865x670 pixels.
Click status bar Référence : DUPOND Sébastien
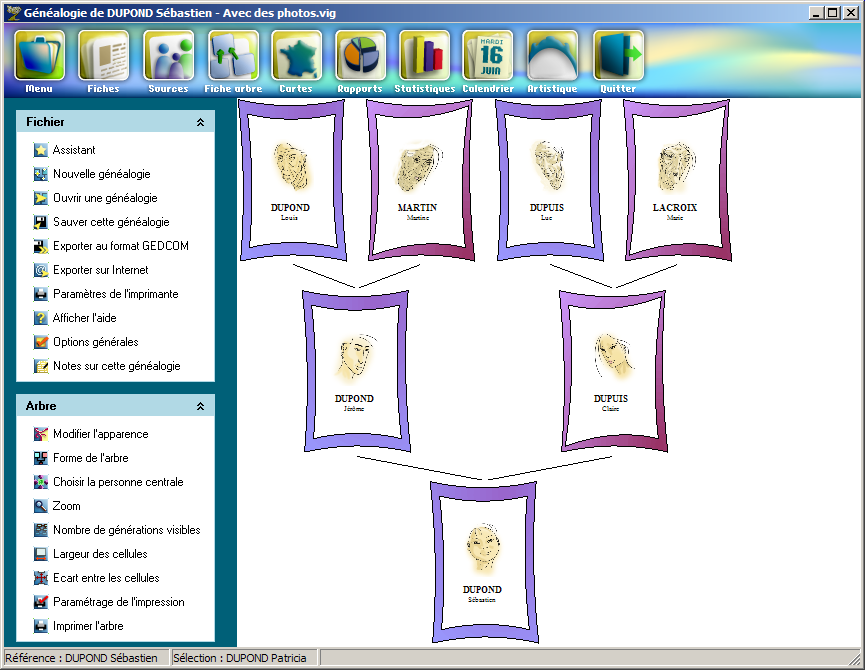click(x=87, y=658)
